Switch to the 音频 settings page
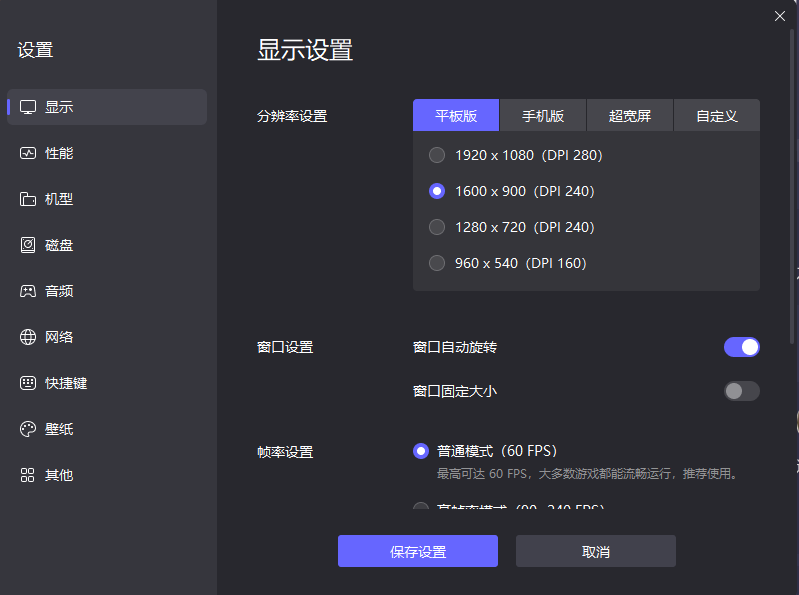Image resolution: width=799 pixels, height=595 pixels. point(107,291)
